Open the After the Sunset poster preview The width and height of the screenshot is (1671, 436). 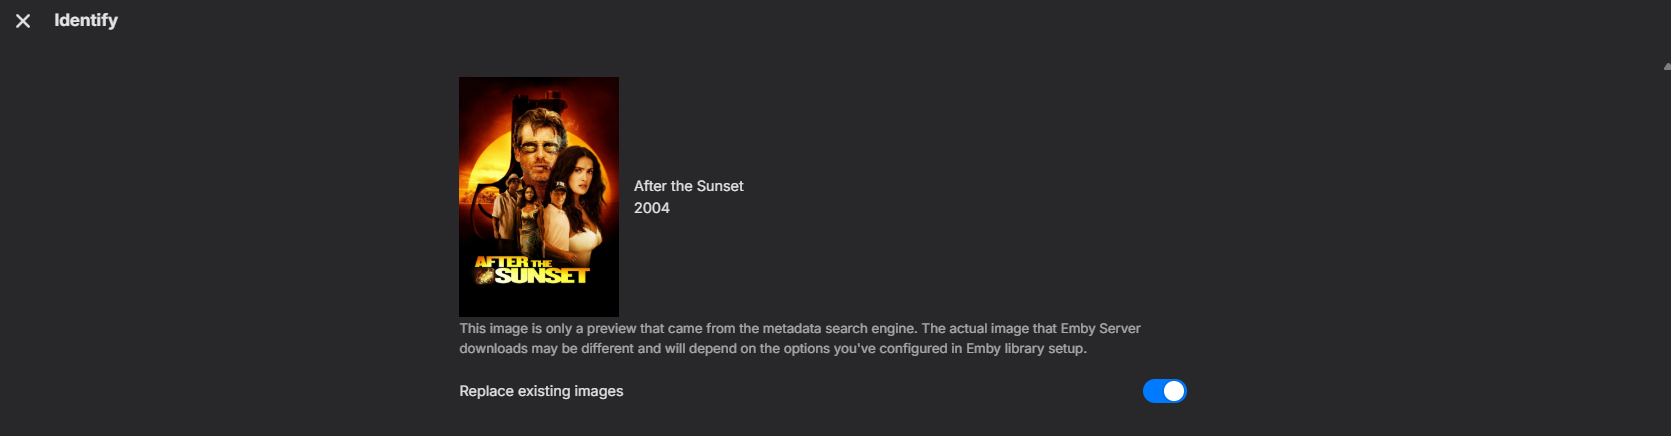538,196
